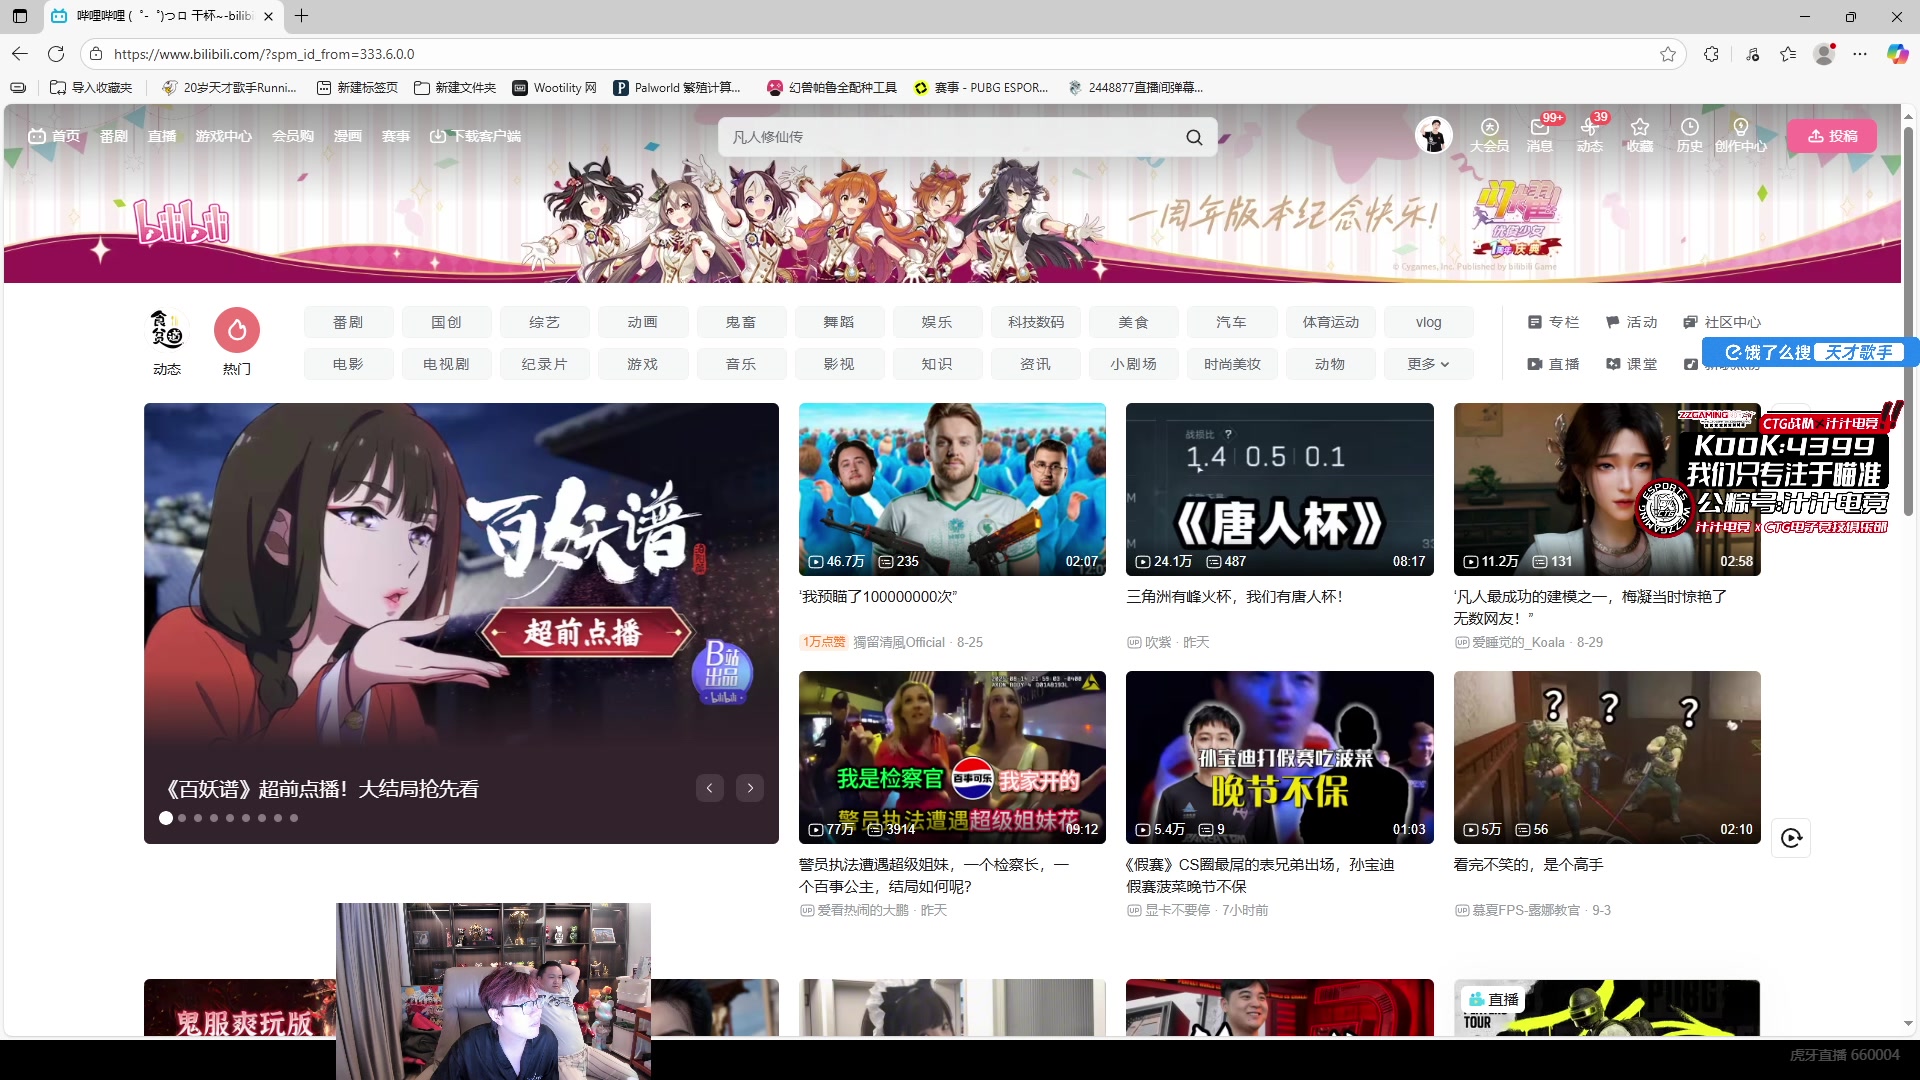Close the bilibili browser tab

point(268,16)
